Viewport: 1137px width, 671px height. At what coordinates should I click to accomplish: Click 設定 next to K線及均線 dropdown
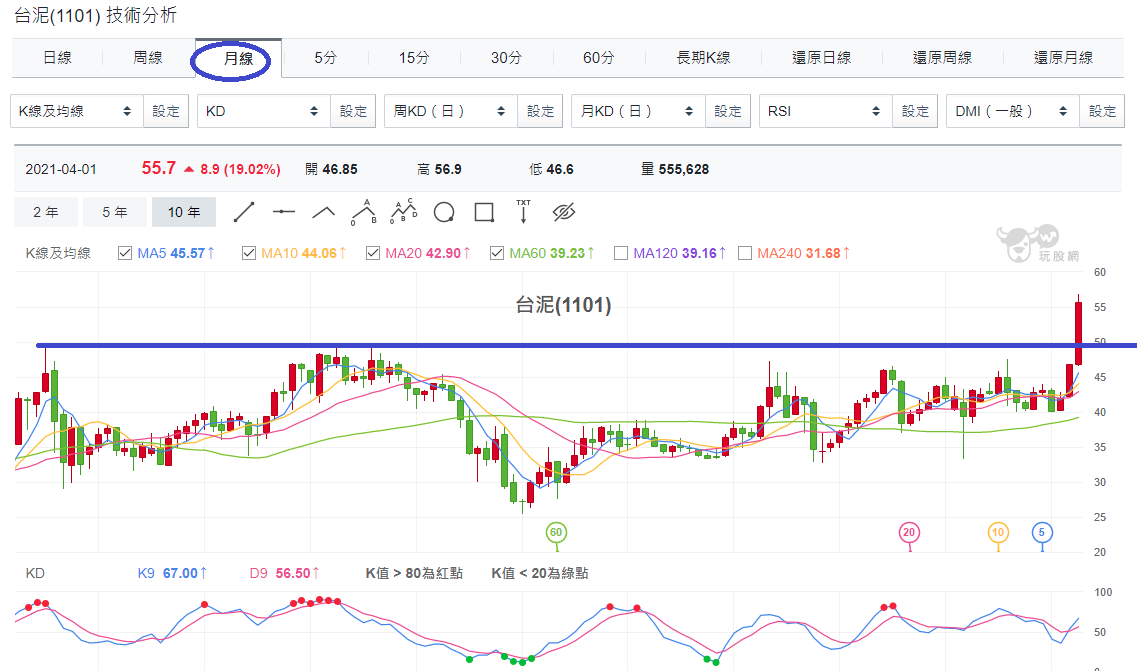166,111
